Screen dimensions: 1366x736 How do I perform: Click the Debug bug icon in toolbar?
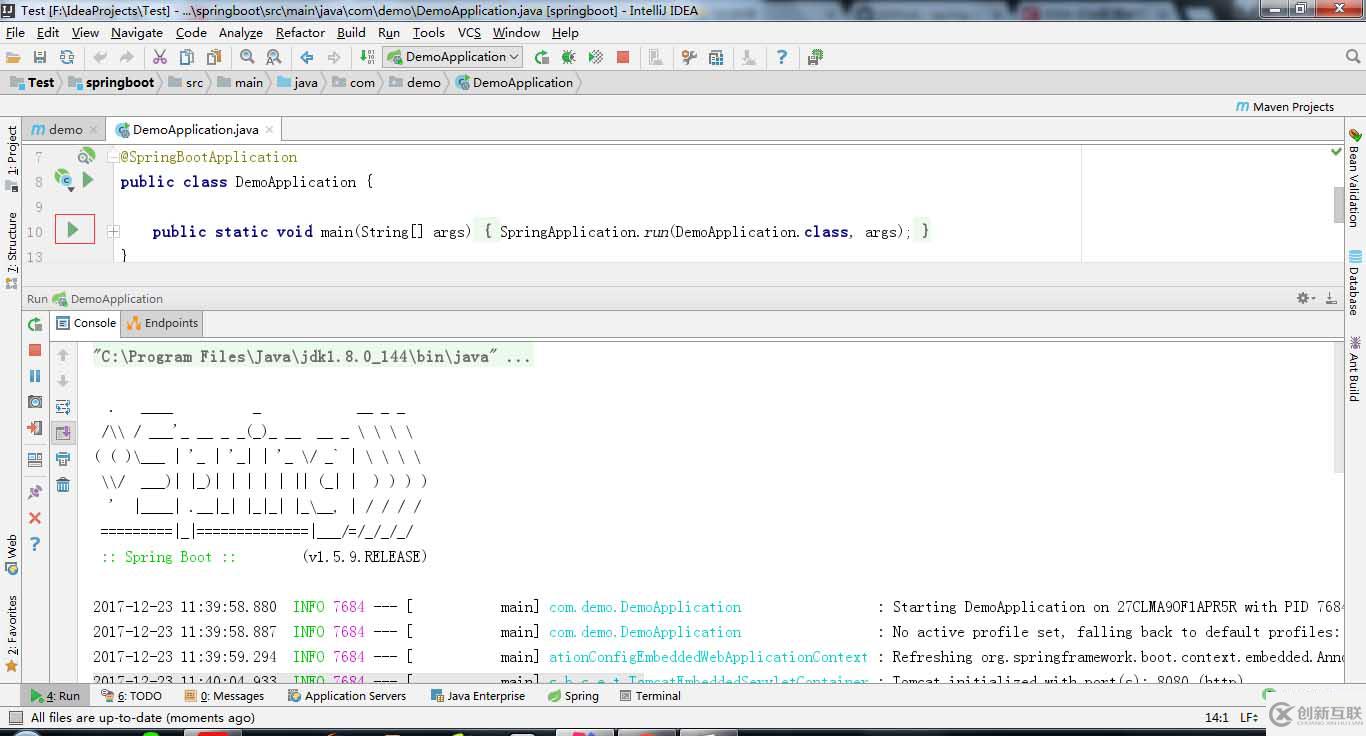(x=568, y=58)
